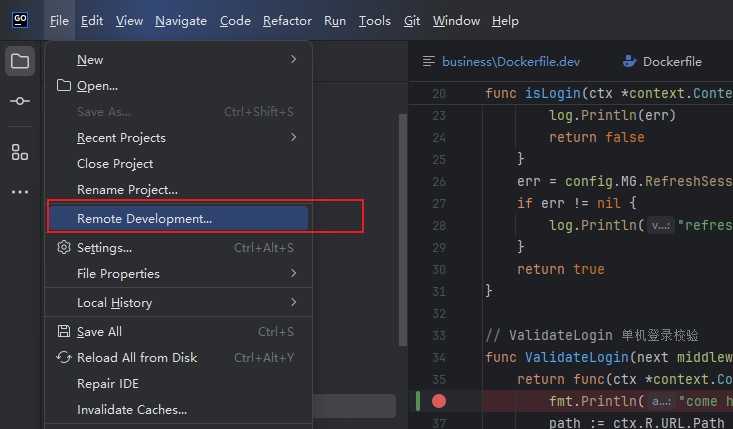Click 'return true' on line 30
Screen dimensions: 733x429
pos(561,269)
